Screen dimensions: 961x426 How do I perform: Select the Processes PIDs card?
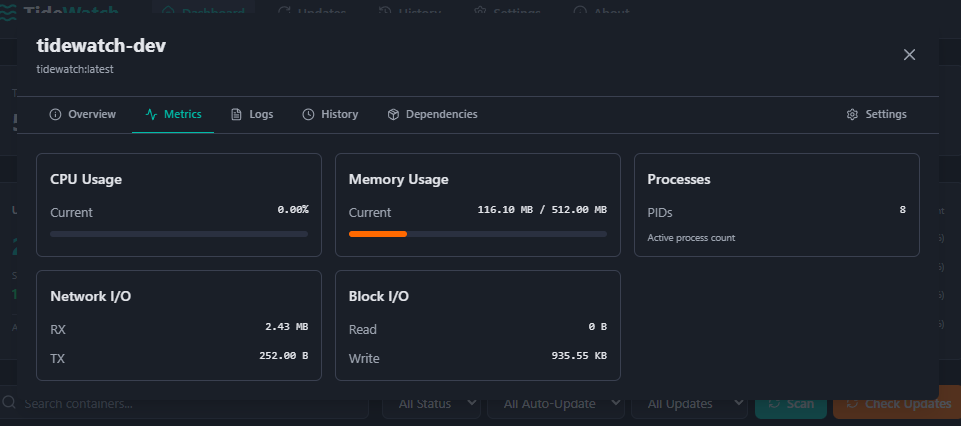[776, 205]
